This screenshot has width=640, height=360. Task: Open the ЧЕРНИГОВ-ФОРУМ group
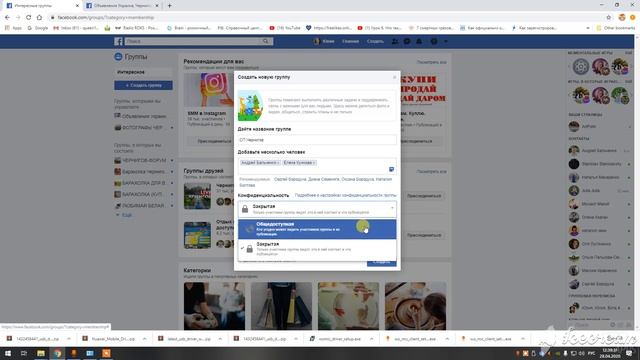point(144,160)
